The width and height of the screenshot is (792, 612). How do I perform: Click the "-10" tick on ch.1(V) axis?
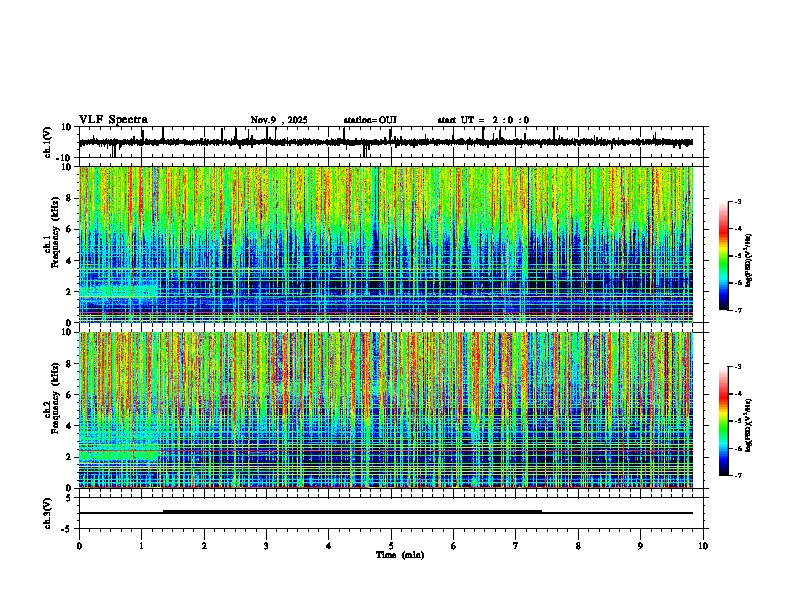(x=65, y=158)
